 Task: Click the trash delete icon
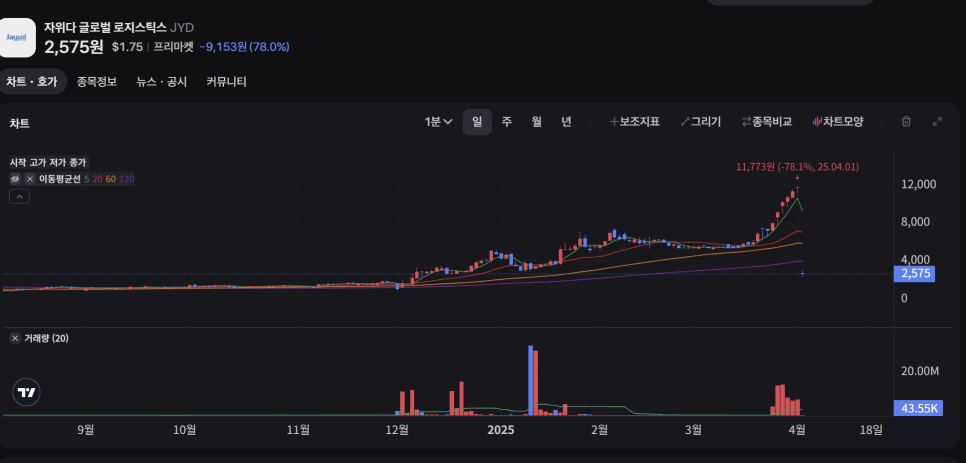(x=906, y=122)
